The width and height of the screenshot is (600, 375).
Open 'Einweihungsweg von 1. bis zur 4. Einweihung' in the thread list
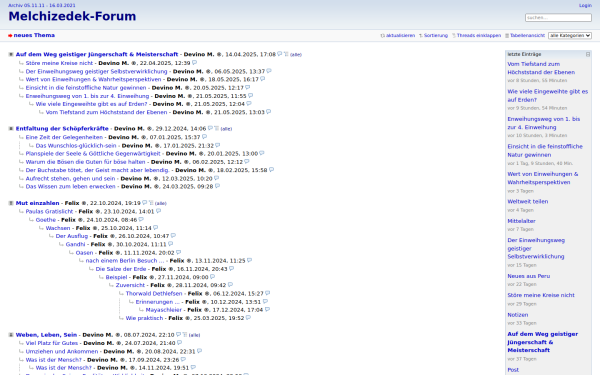tap(87, 96)
